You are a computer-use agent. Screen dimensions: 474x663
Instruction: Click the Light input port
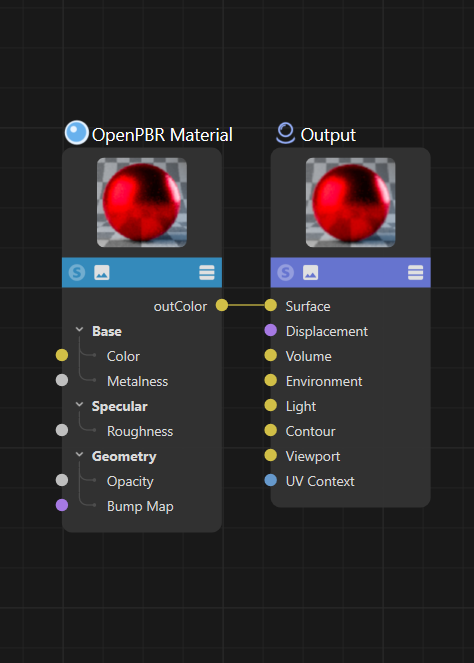tap(271, 405)
